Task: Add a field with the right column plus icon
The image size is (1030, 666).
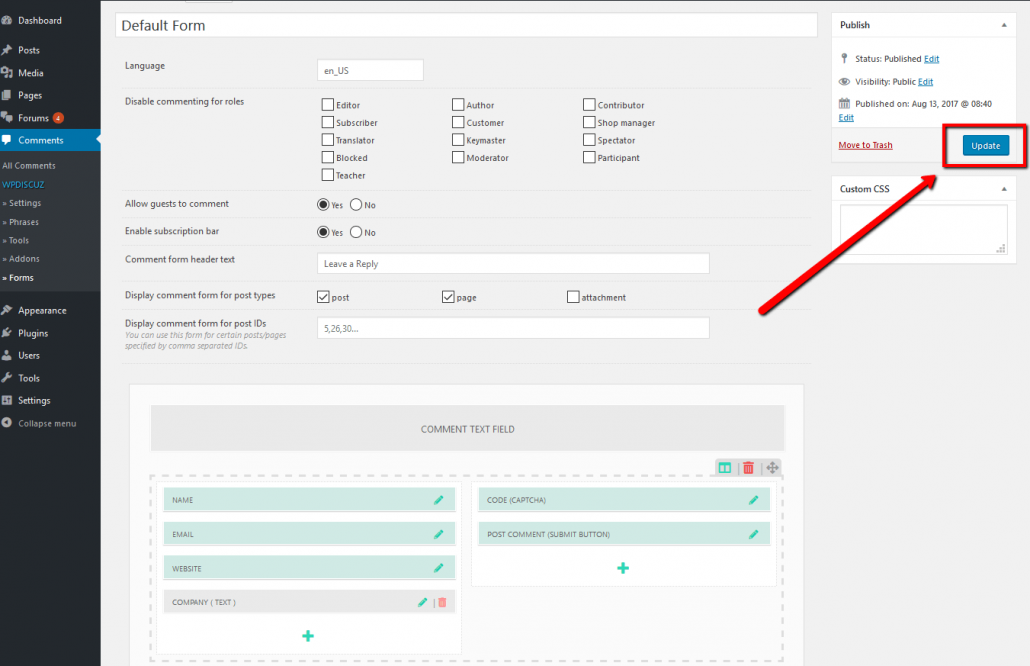Action: click(x=623, y=568)
